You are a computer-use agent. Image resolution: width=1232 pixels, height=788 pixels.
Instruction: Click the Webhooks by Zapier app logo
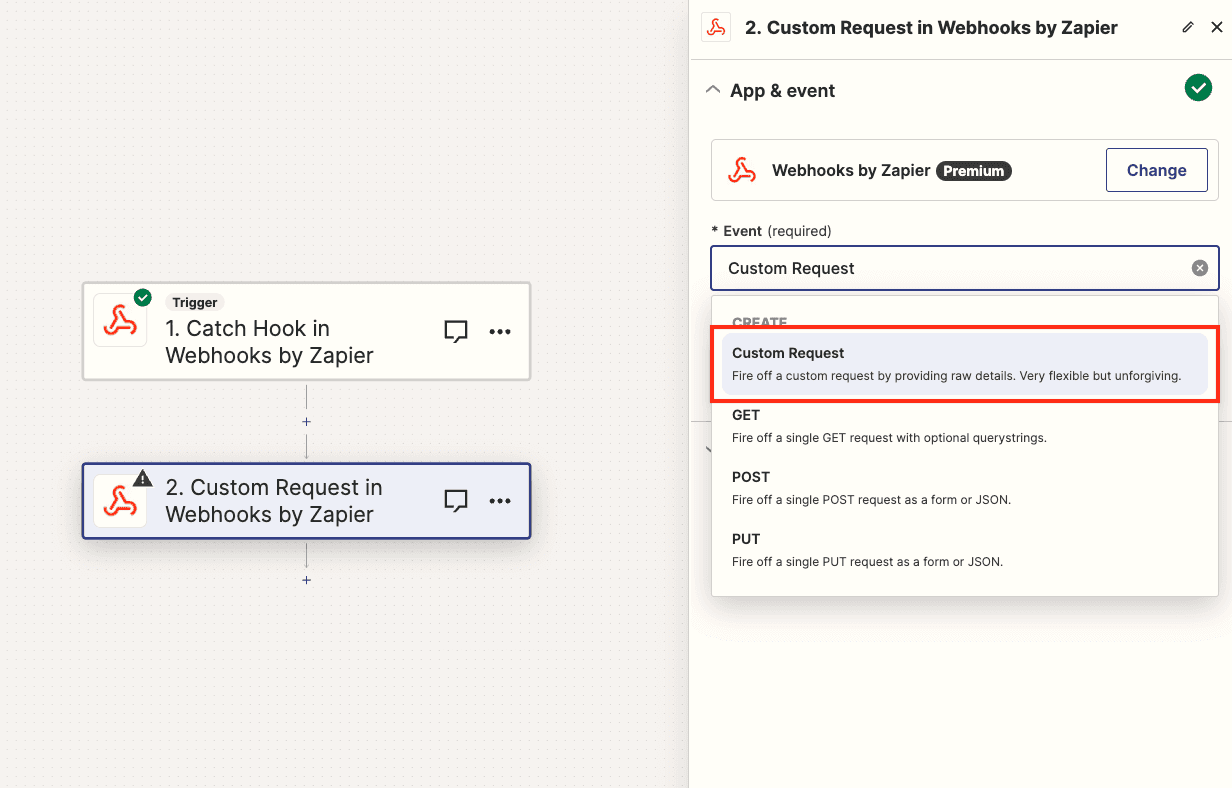(742, 170)
